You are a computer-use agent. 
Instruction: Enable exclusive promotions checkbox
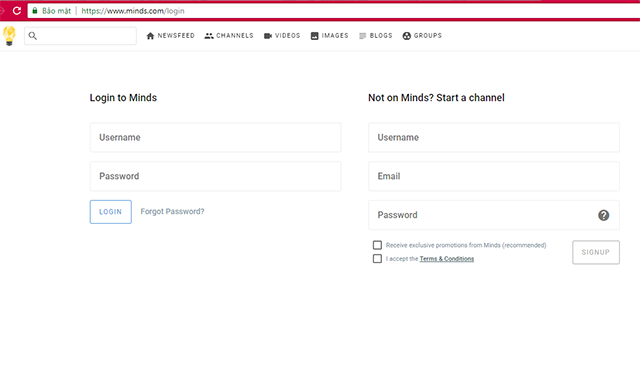pyautogui.click(x=377, y=245)
